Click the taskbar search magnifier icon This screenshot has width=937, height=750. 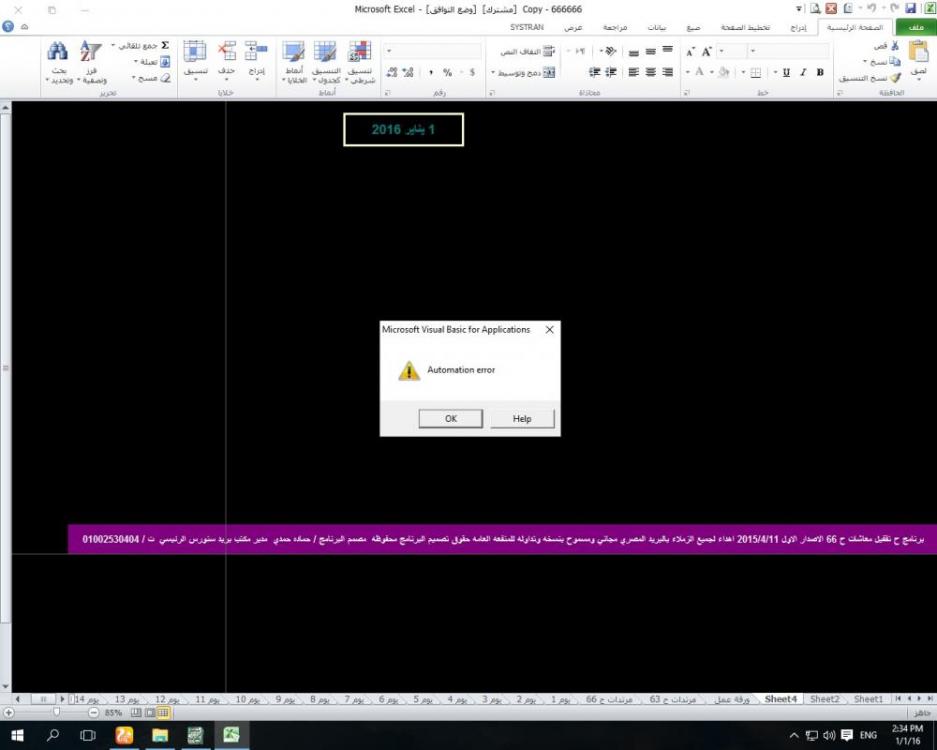(53, 735)
